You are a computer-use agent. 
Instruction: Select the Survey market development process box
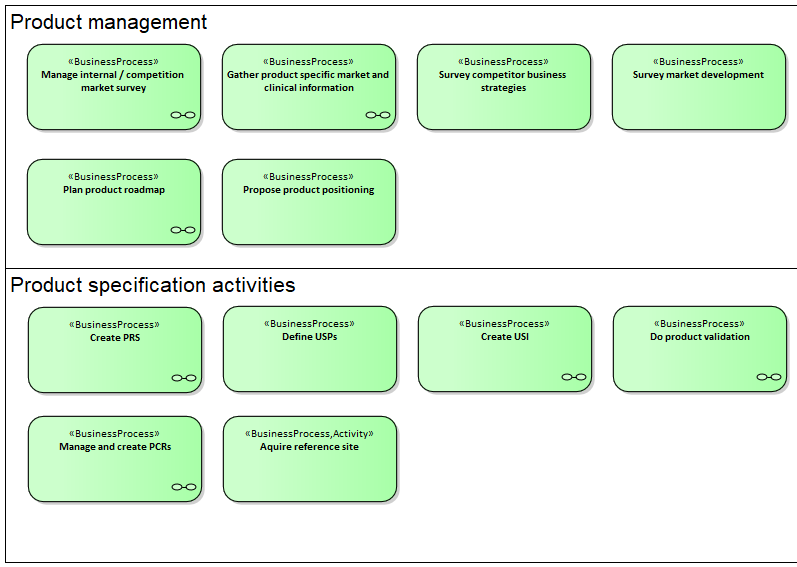(x=698, y=100)
